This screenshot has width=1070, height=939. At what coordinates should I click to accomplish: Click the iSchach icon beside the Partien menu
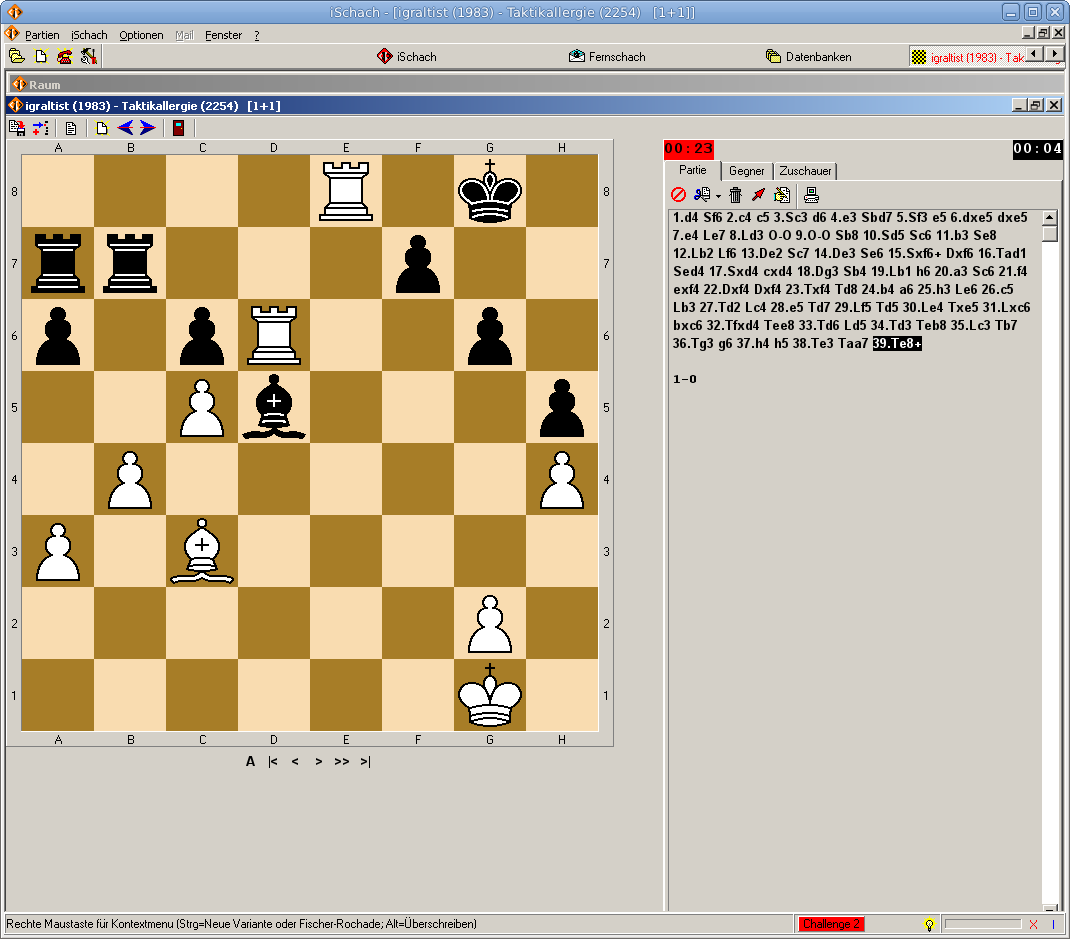pyautogui.click(x=12, y=34)
